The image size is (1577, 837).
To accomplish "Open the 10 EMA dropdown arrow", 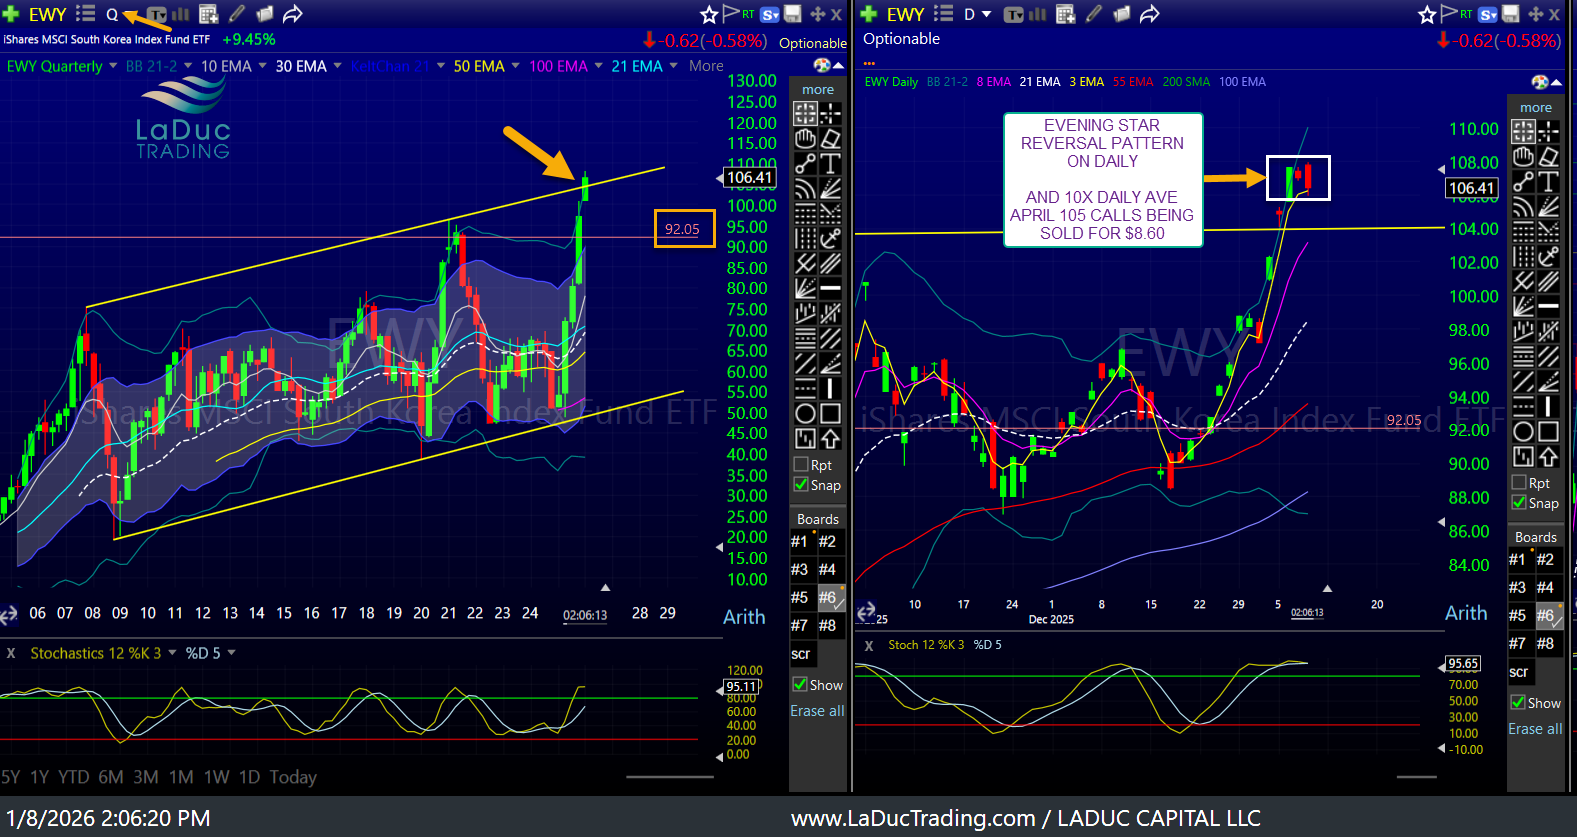I will click(262, 66).
